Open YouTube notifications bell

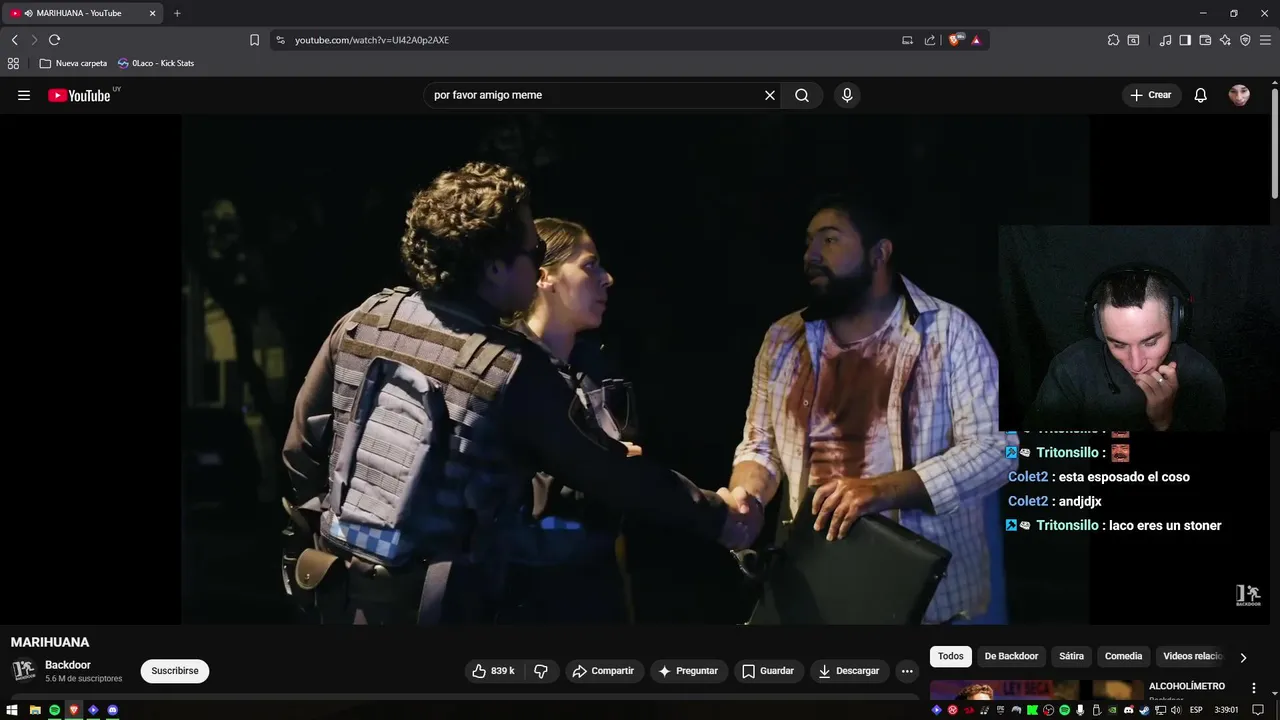[1201, 95]
